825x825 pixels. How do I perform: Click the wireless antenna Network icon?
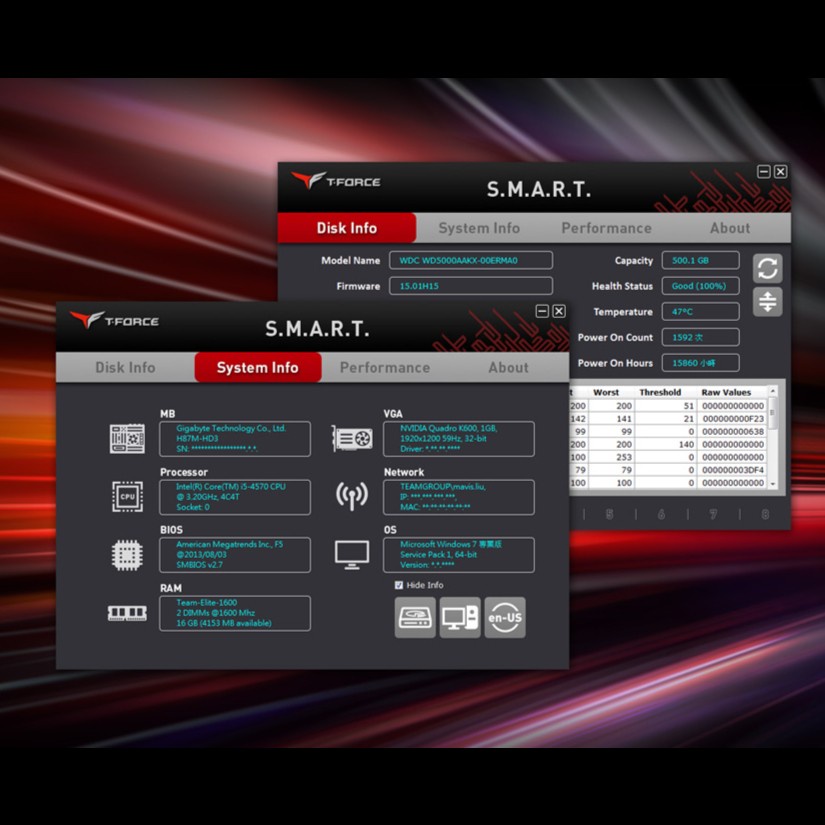pos(351,496)
